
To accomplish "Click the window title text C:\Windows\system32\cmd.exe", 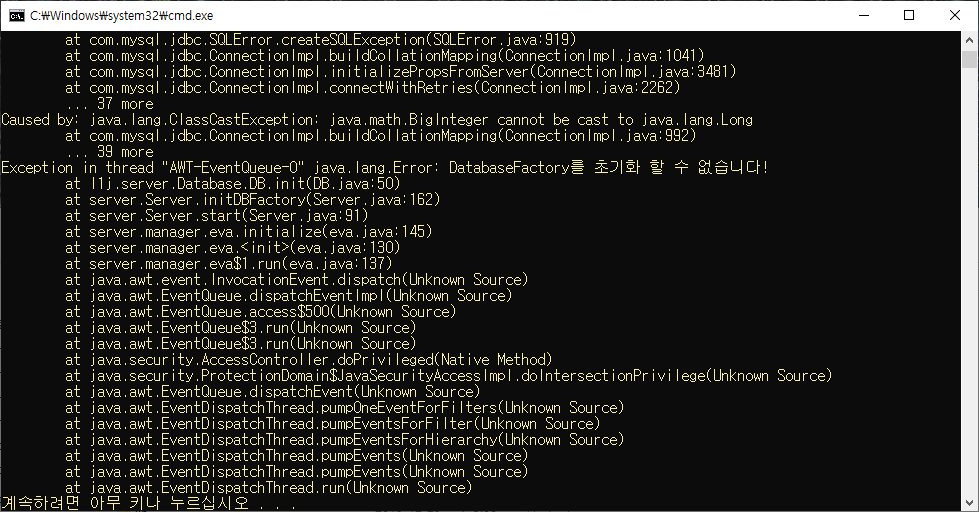I will click(122, 16).
